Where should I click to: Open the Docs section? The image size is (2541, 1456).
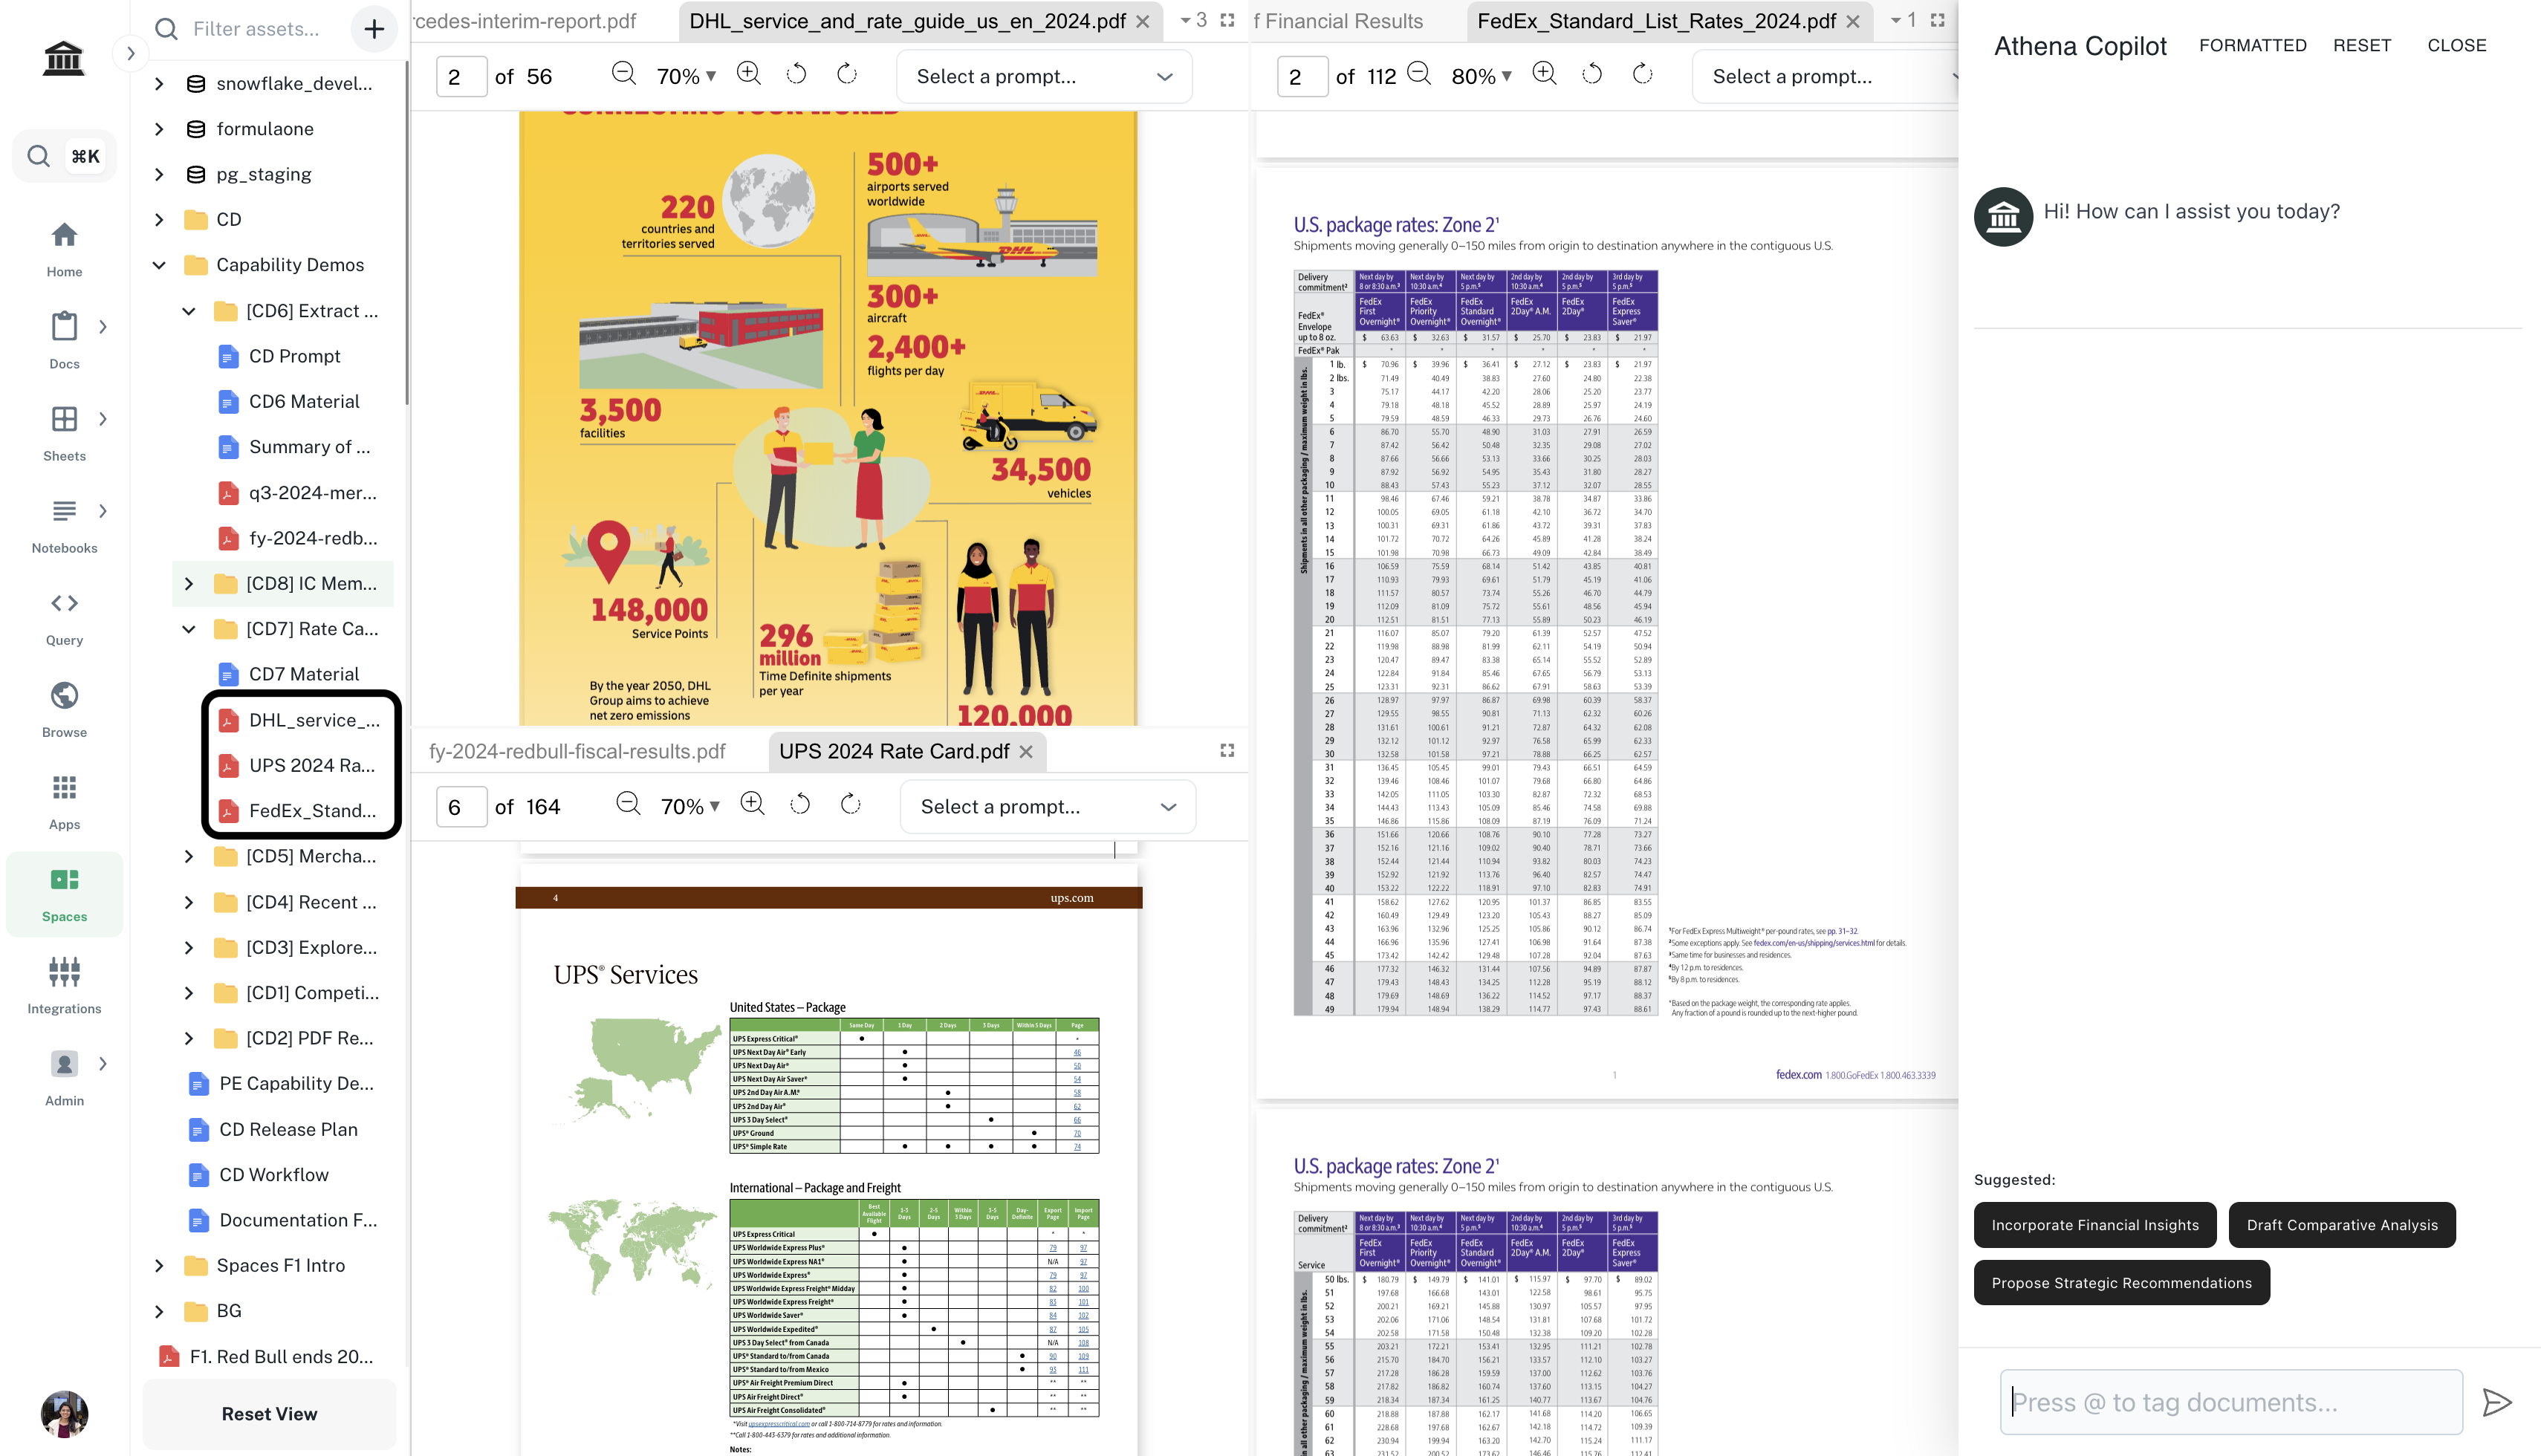[64, 341]
